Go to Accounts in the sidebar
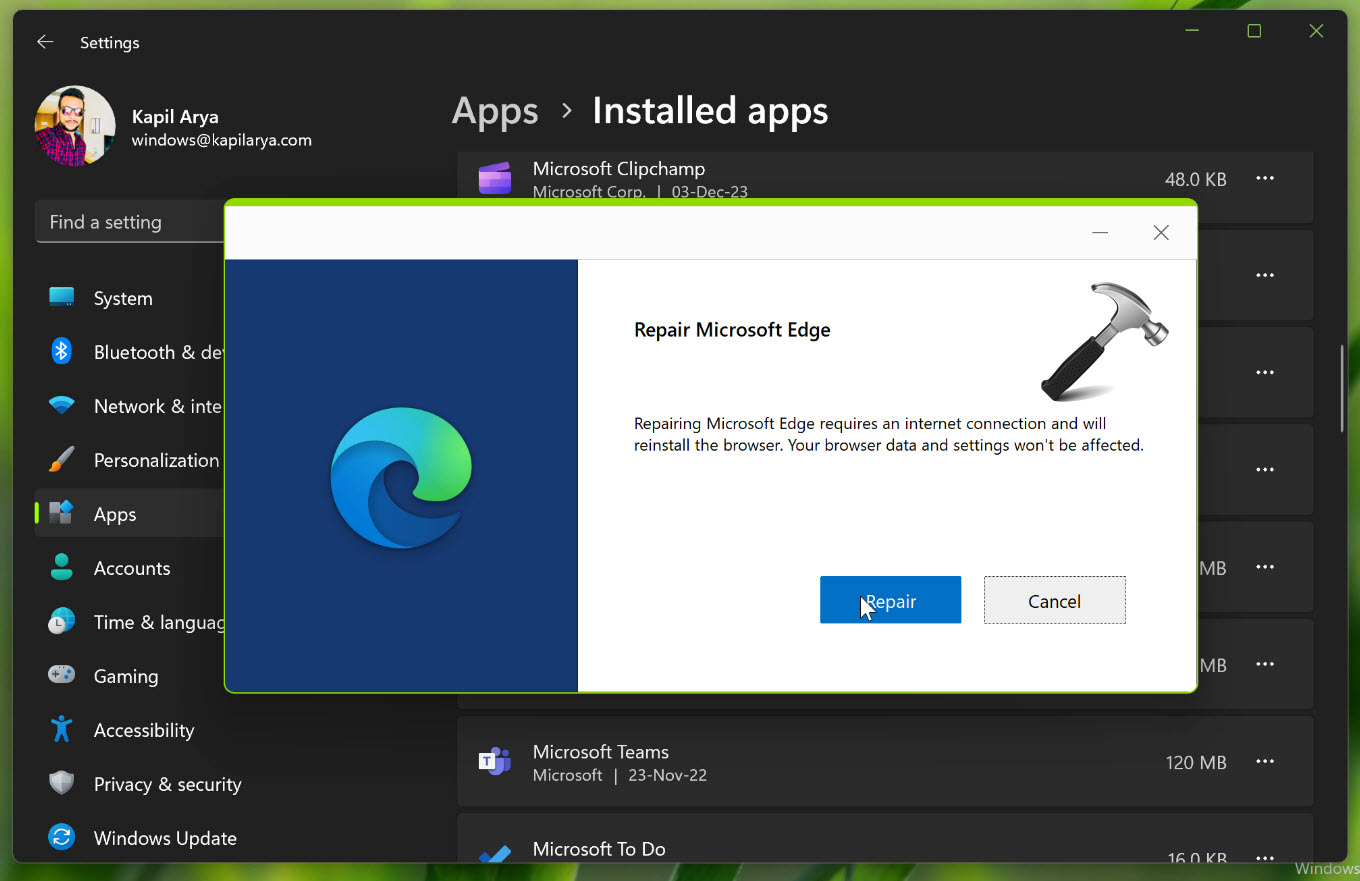Screen dimensions: 1360x881 tap(132, 568)
